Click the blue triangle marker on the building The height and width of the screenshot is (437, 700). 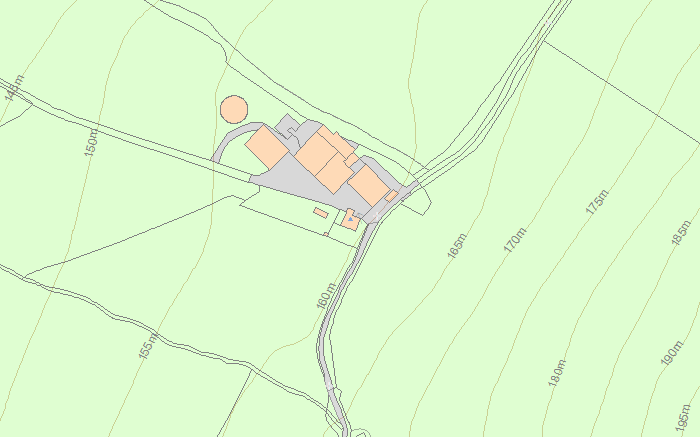click(350, 219)
